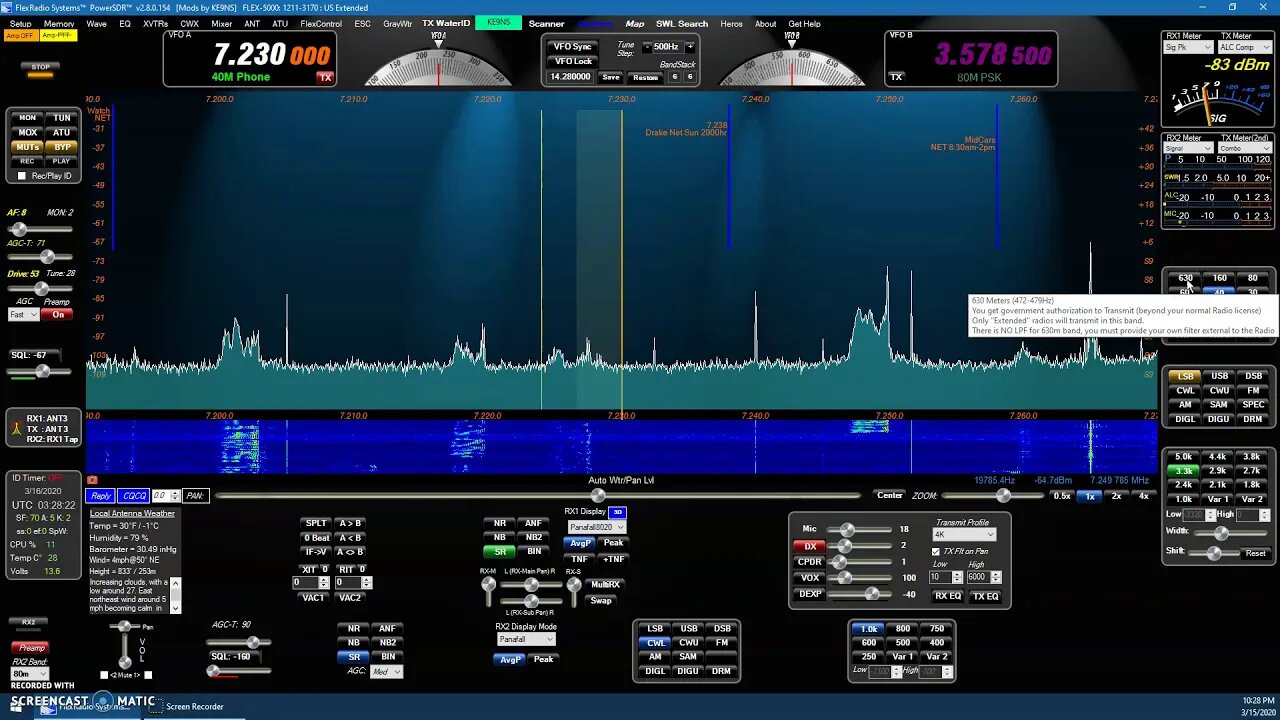Toggle the MOX transmit button
The width and height of the screenshot is (1280, 720).
[28, 132]
